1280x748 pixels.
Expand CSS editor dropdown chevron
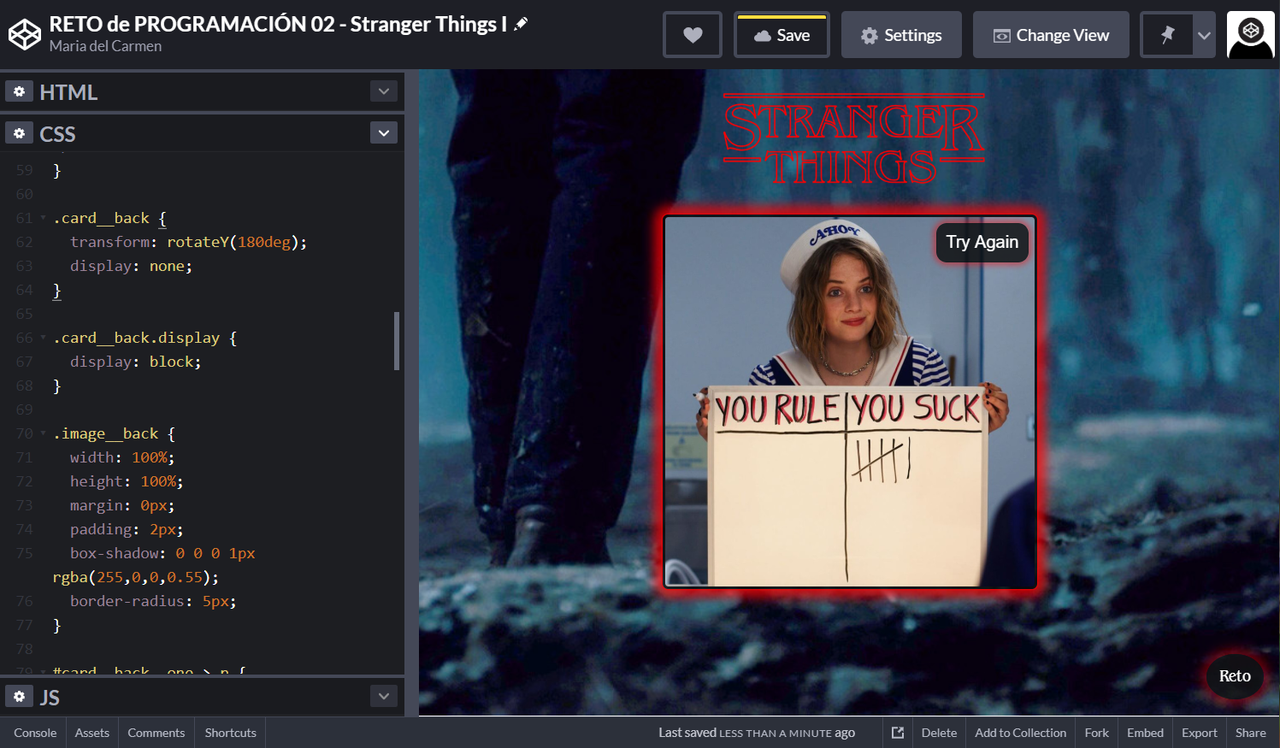(x=384, y=133)
